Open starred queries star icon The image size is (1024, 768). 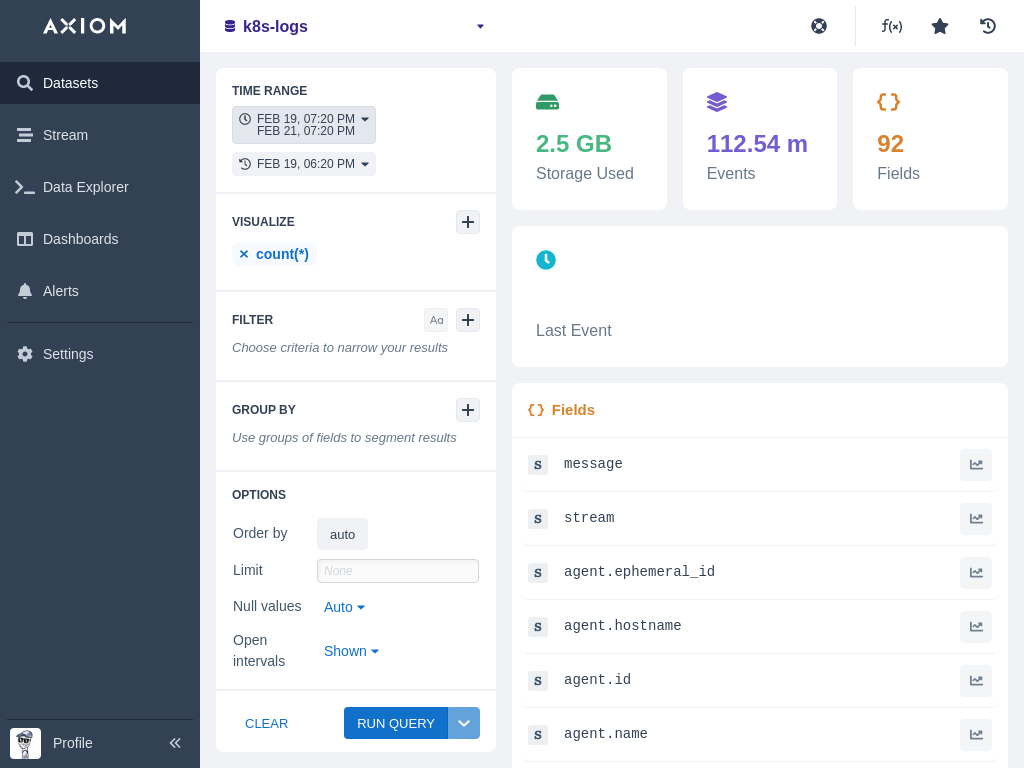[940, 26]
